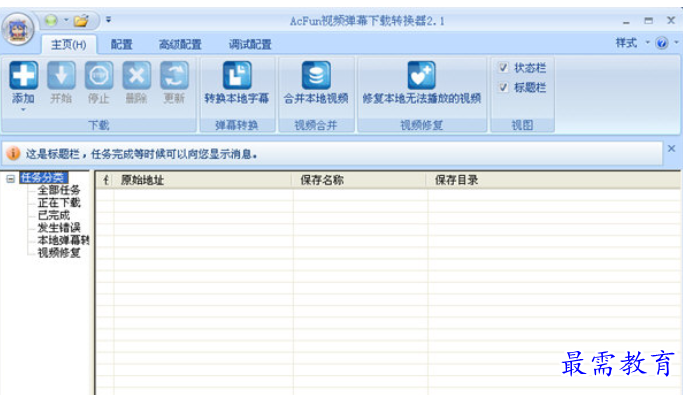Open 修复本地无法播放的视频 repair tool
683x395 pixels.
point(421,83)
